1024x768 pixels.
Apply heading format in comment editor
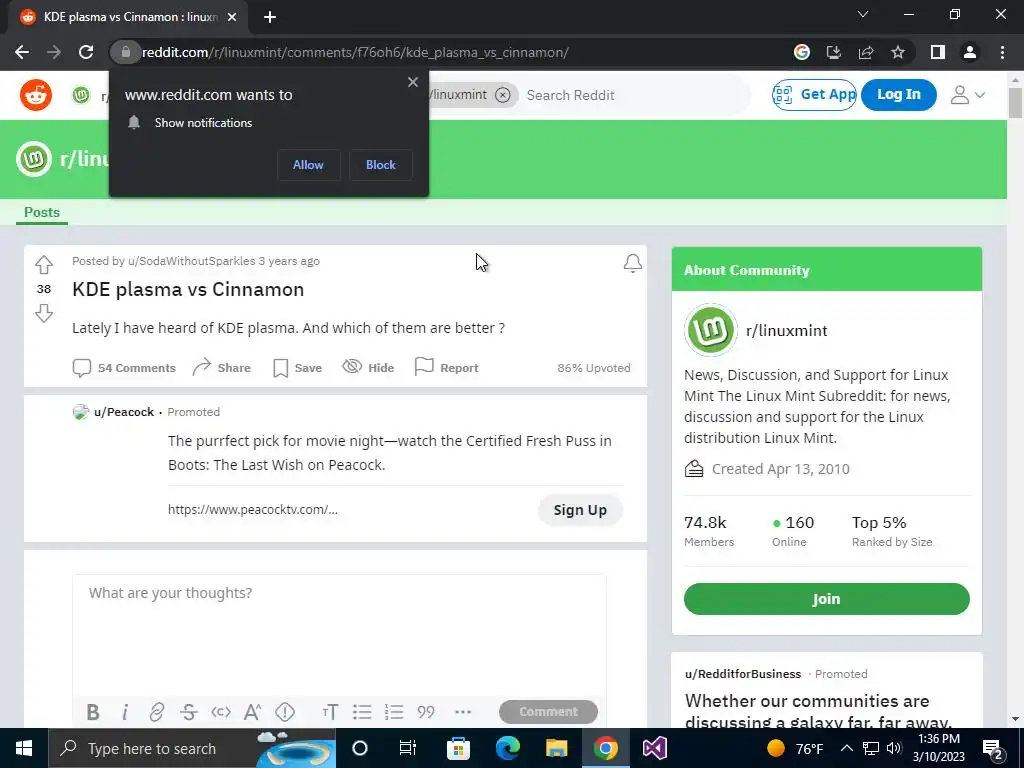pos(330,712)
